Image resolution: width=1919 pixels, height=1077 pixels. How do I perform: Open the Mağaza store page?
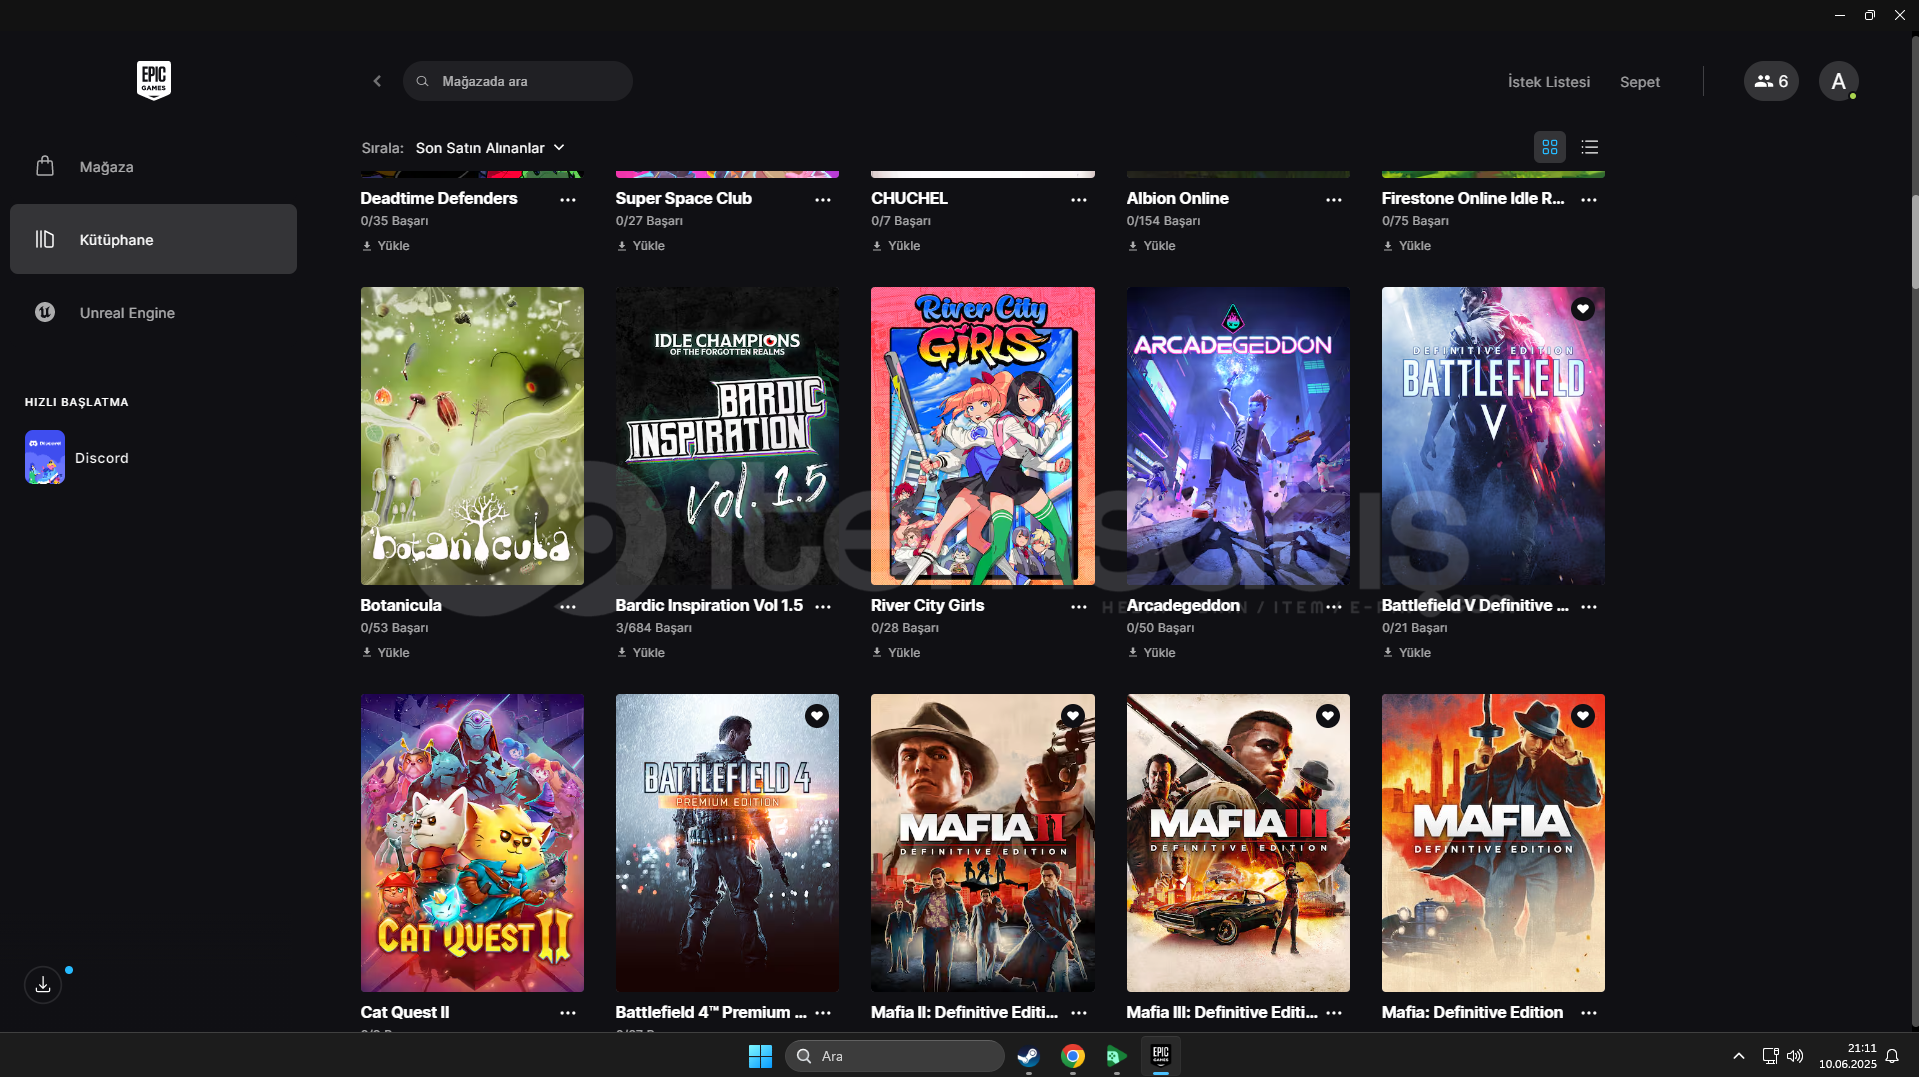153,166
